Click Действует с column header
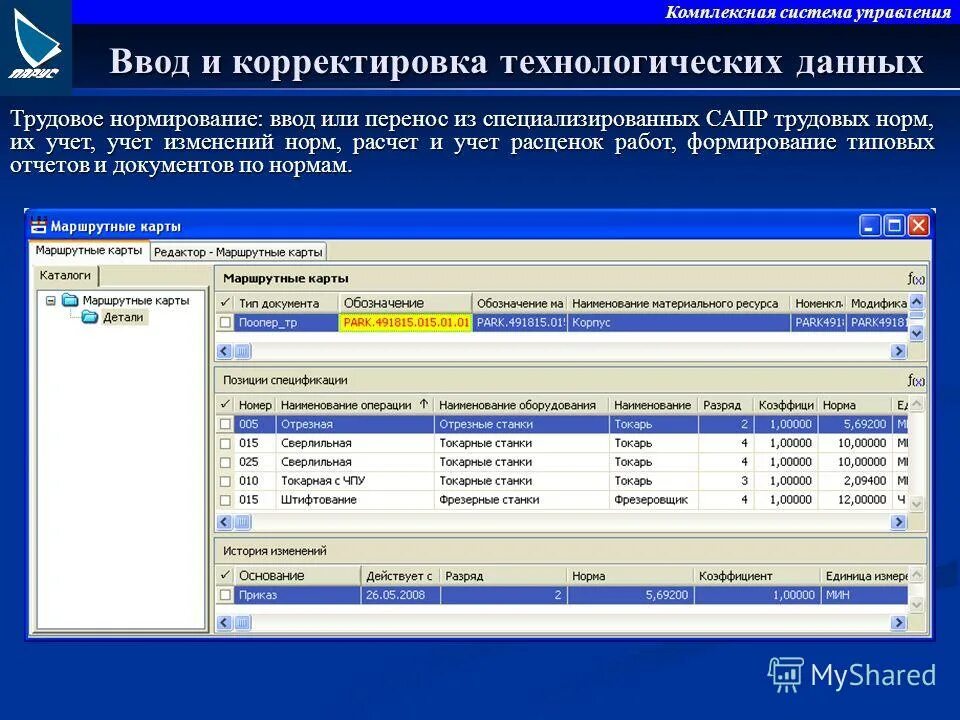The width and height of the screenshot is (960, 720). pyautogui.click(x=400, y=576)
